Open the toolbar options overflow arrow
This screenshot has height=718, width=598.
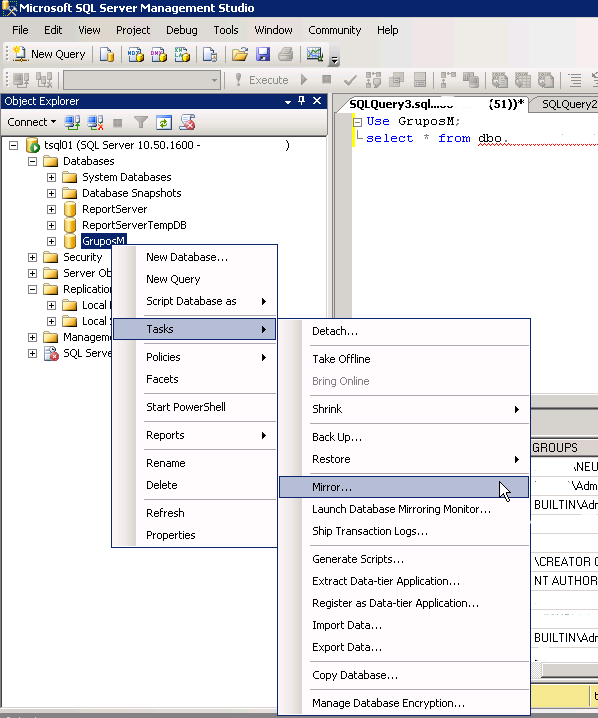click(335, 60)
